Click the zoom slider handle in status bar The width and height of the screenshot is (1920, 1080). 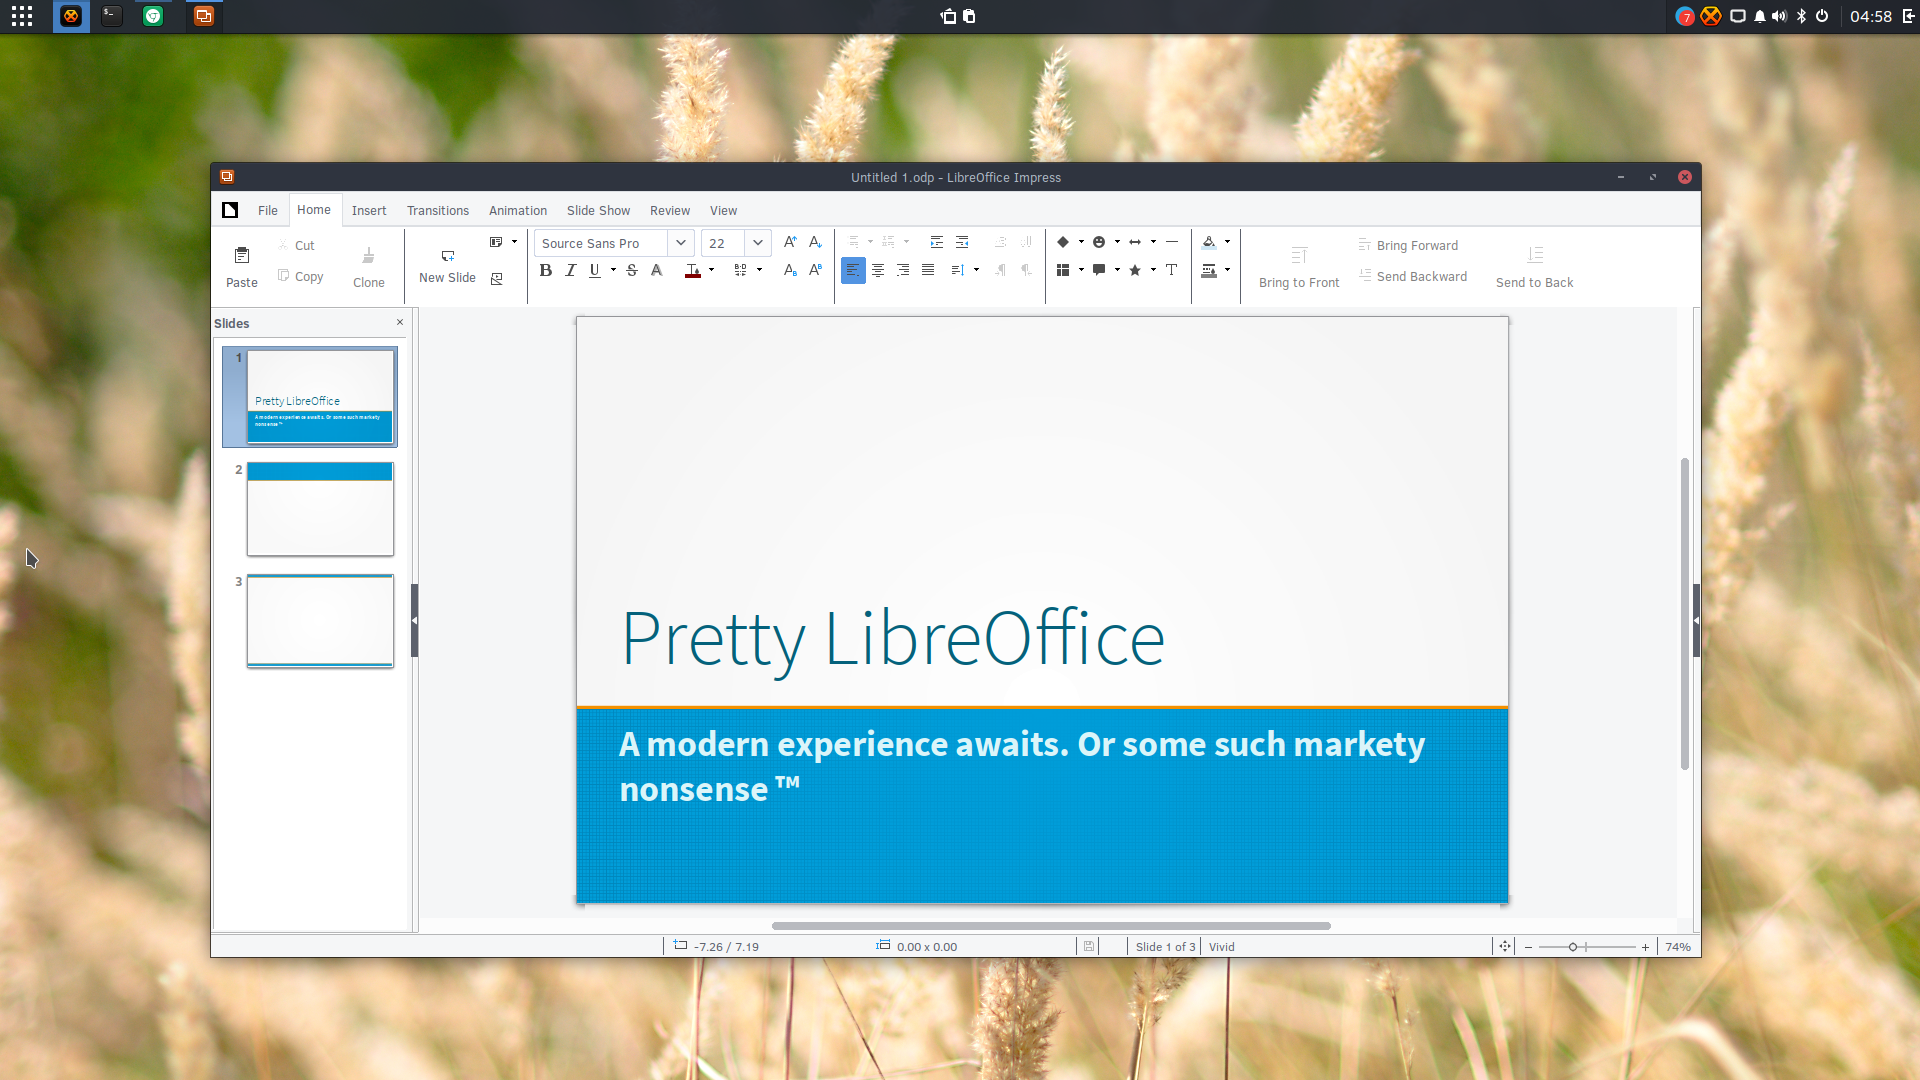click(x=1573, y=947)
